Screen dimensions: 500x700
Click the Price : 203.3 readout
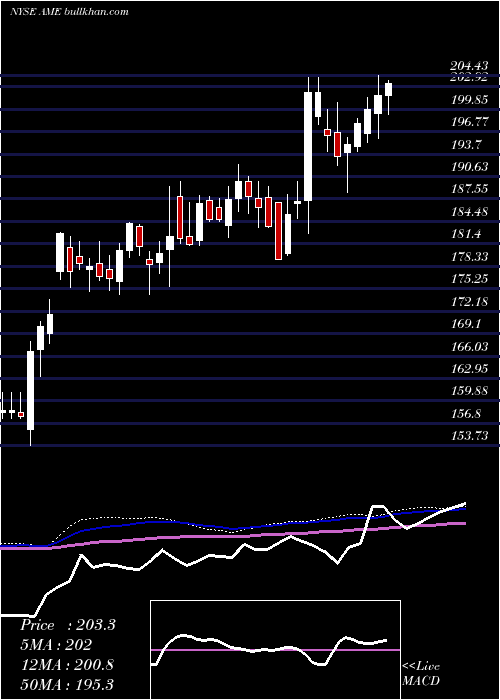pos(68,625)
